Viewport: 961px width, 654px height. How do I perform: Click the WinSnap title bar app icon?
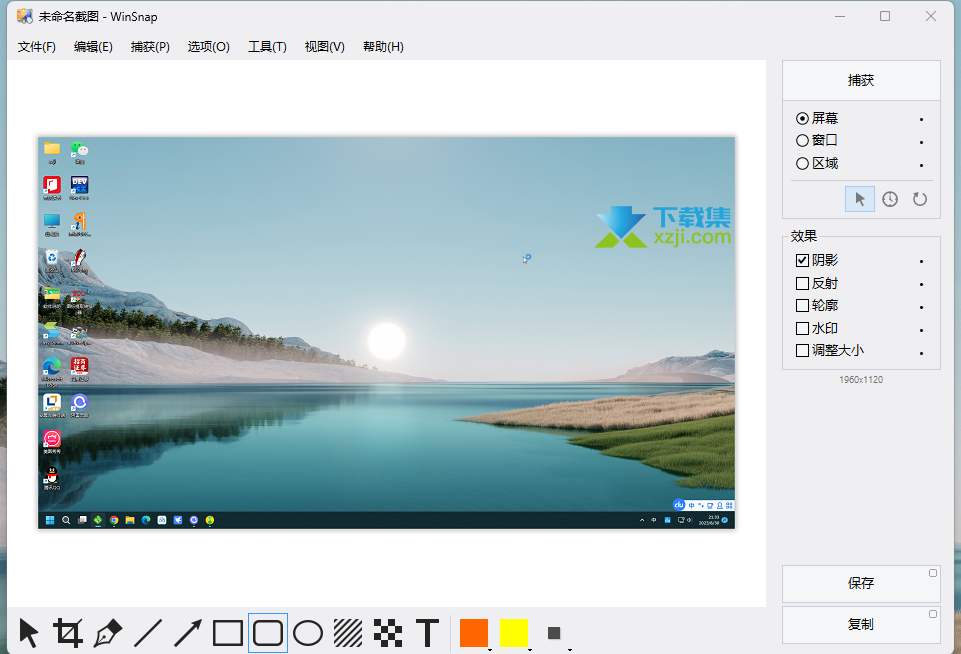tap(25, 17)
